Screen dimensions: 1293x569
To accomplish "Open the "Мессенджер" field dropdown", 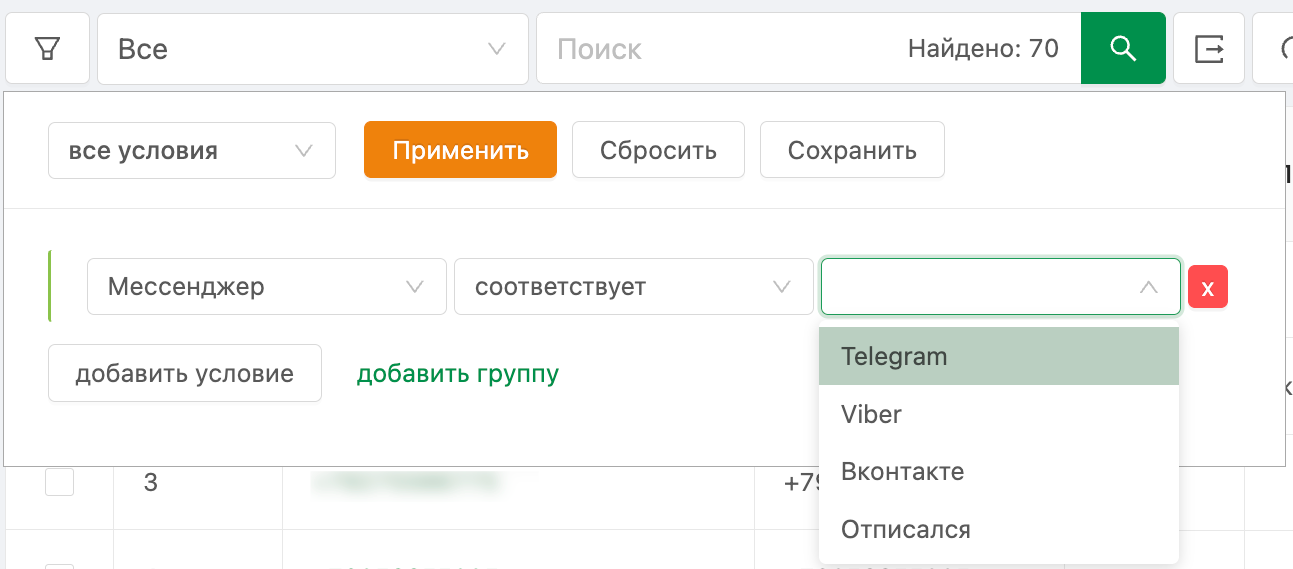I will coord(267,287).
